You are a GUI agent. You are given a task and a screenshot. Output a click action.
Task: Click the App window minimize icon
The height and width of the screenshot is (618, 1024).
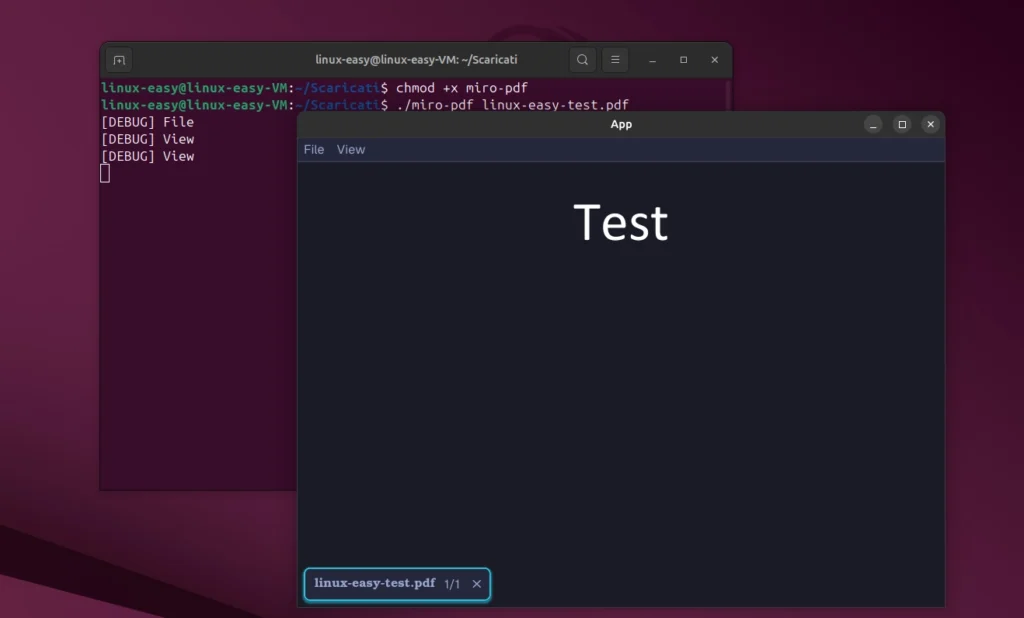[872, 124]
